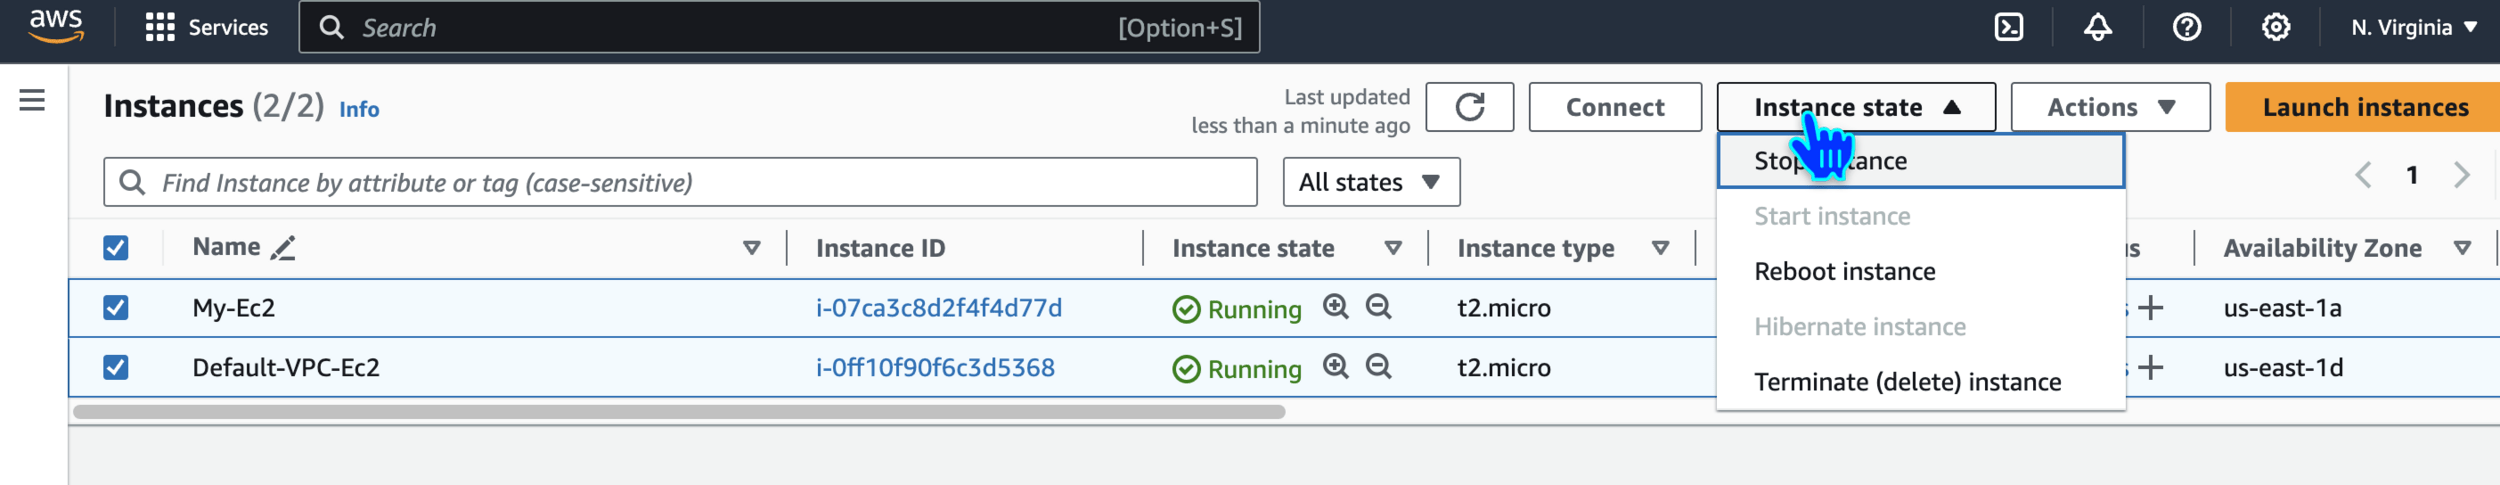Uncheck the Default-VPC-Ec2 instance checkbox
The image size is (2500, 485).
tap(116, 368)
